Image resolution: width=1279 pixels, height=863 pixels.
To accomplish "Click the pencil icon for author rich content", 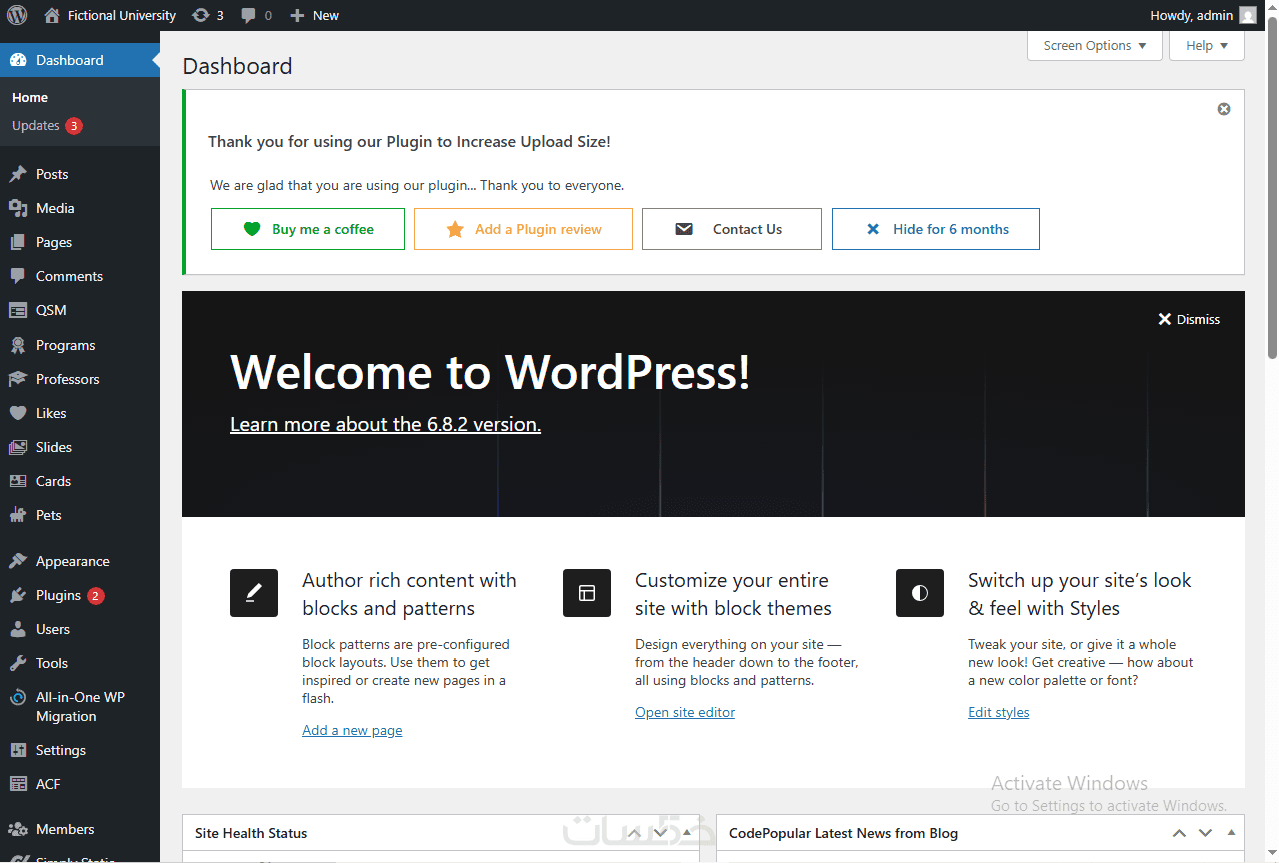I will (254, 593).
